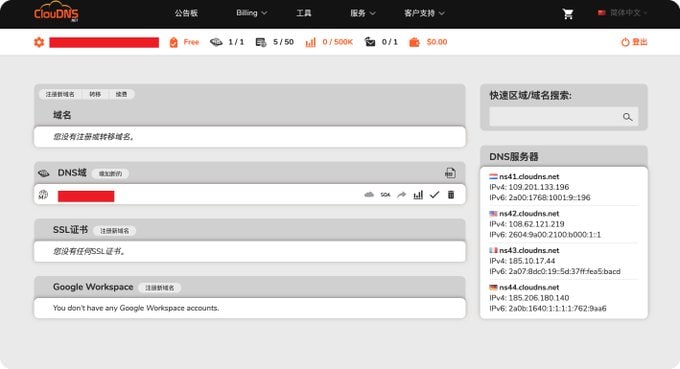680x369 pixels.
Task: Open account settings gear icon
Action: coord(39,42)
